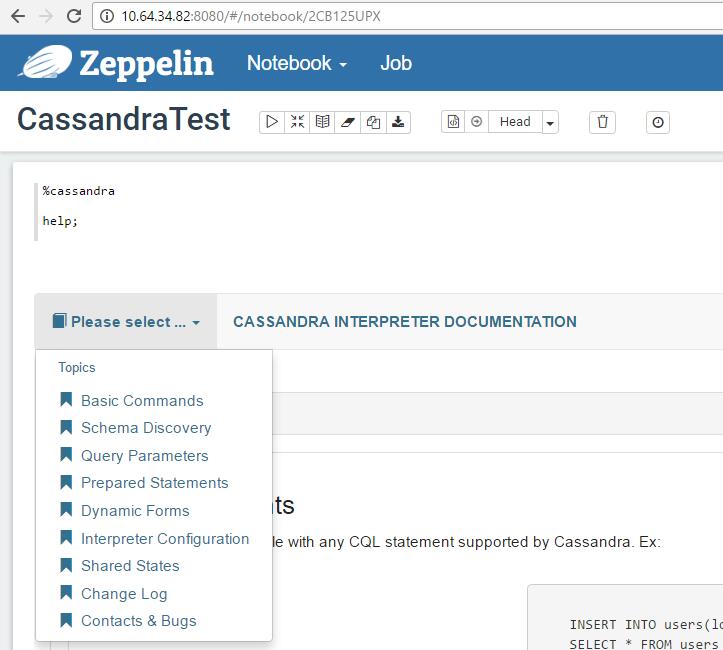Click the bookmark icon beside Basic Commands

click(66, 400)
